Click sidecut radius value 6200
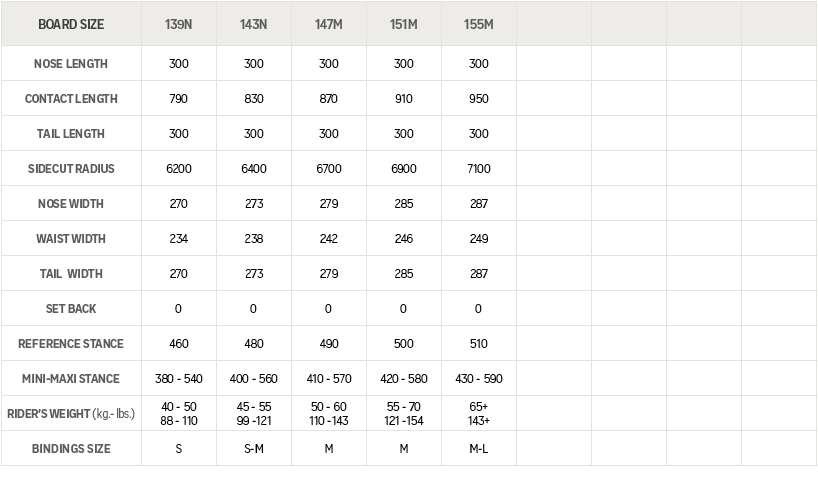 178,169
